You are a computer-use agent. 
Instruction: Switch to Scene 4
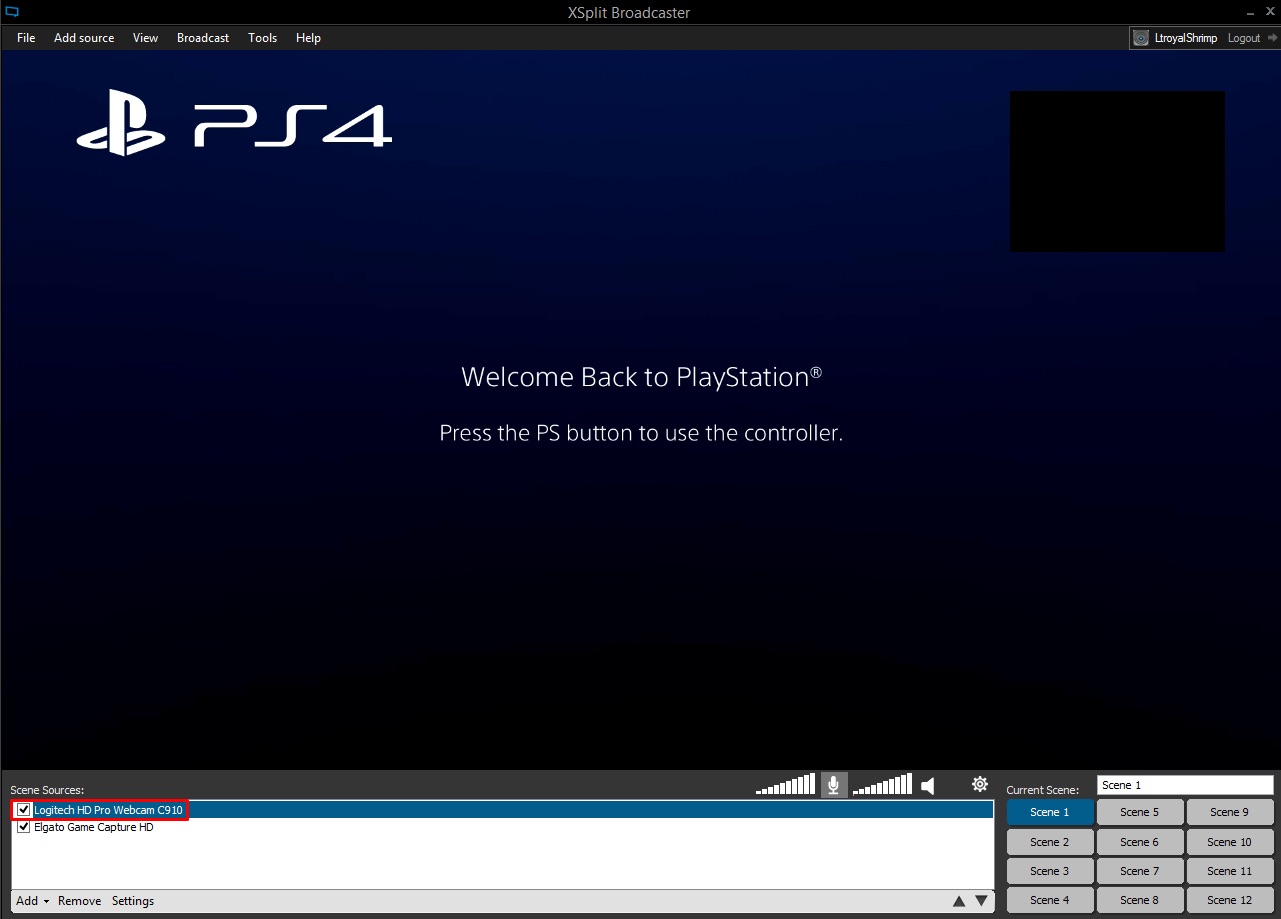[1050, 900]
